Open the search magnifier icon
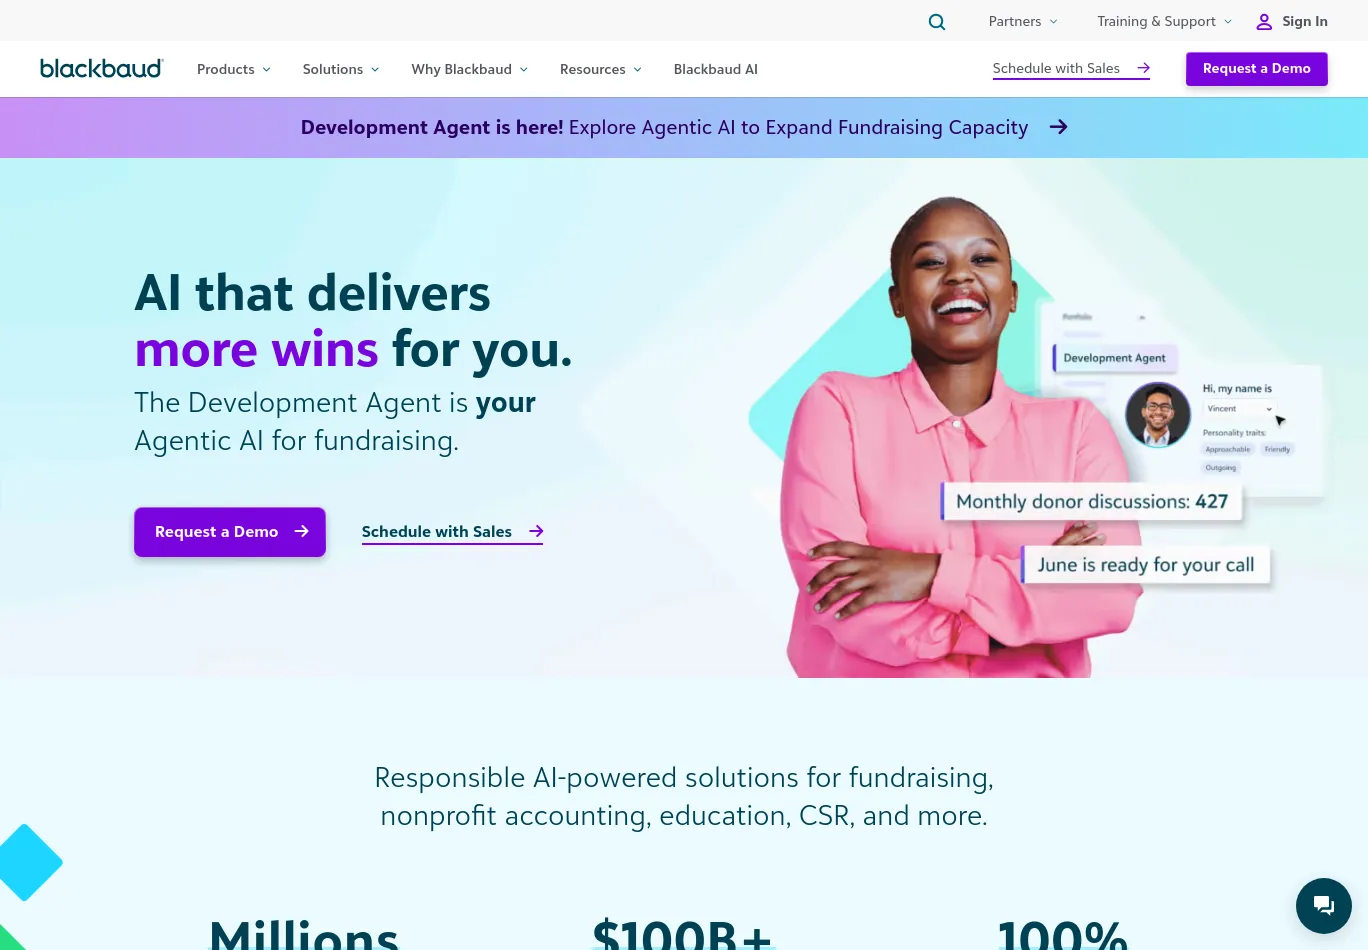 click(x=937, y=21)
